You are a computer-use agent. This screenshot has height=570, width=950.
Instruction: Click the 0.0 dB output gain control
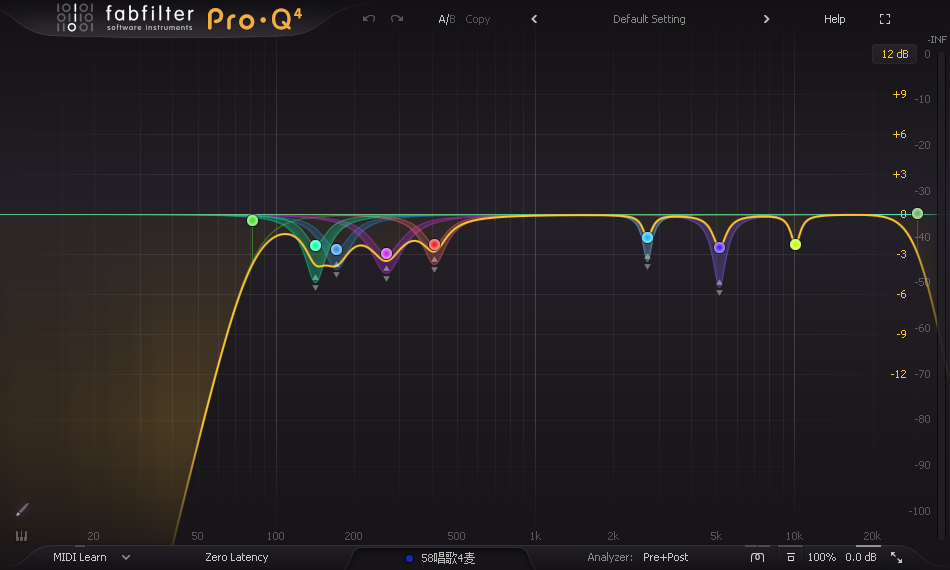point(860,557)
